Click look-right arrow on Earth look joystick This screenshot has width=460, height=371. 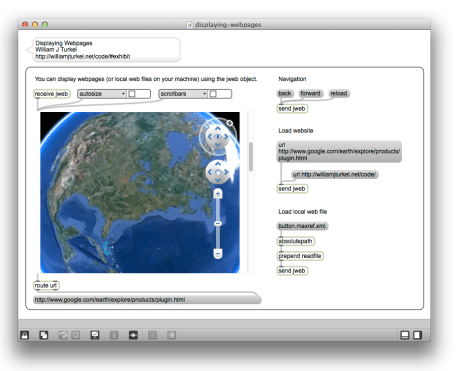click(226, 136)
